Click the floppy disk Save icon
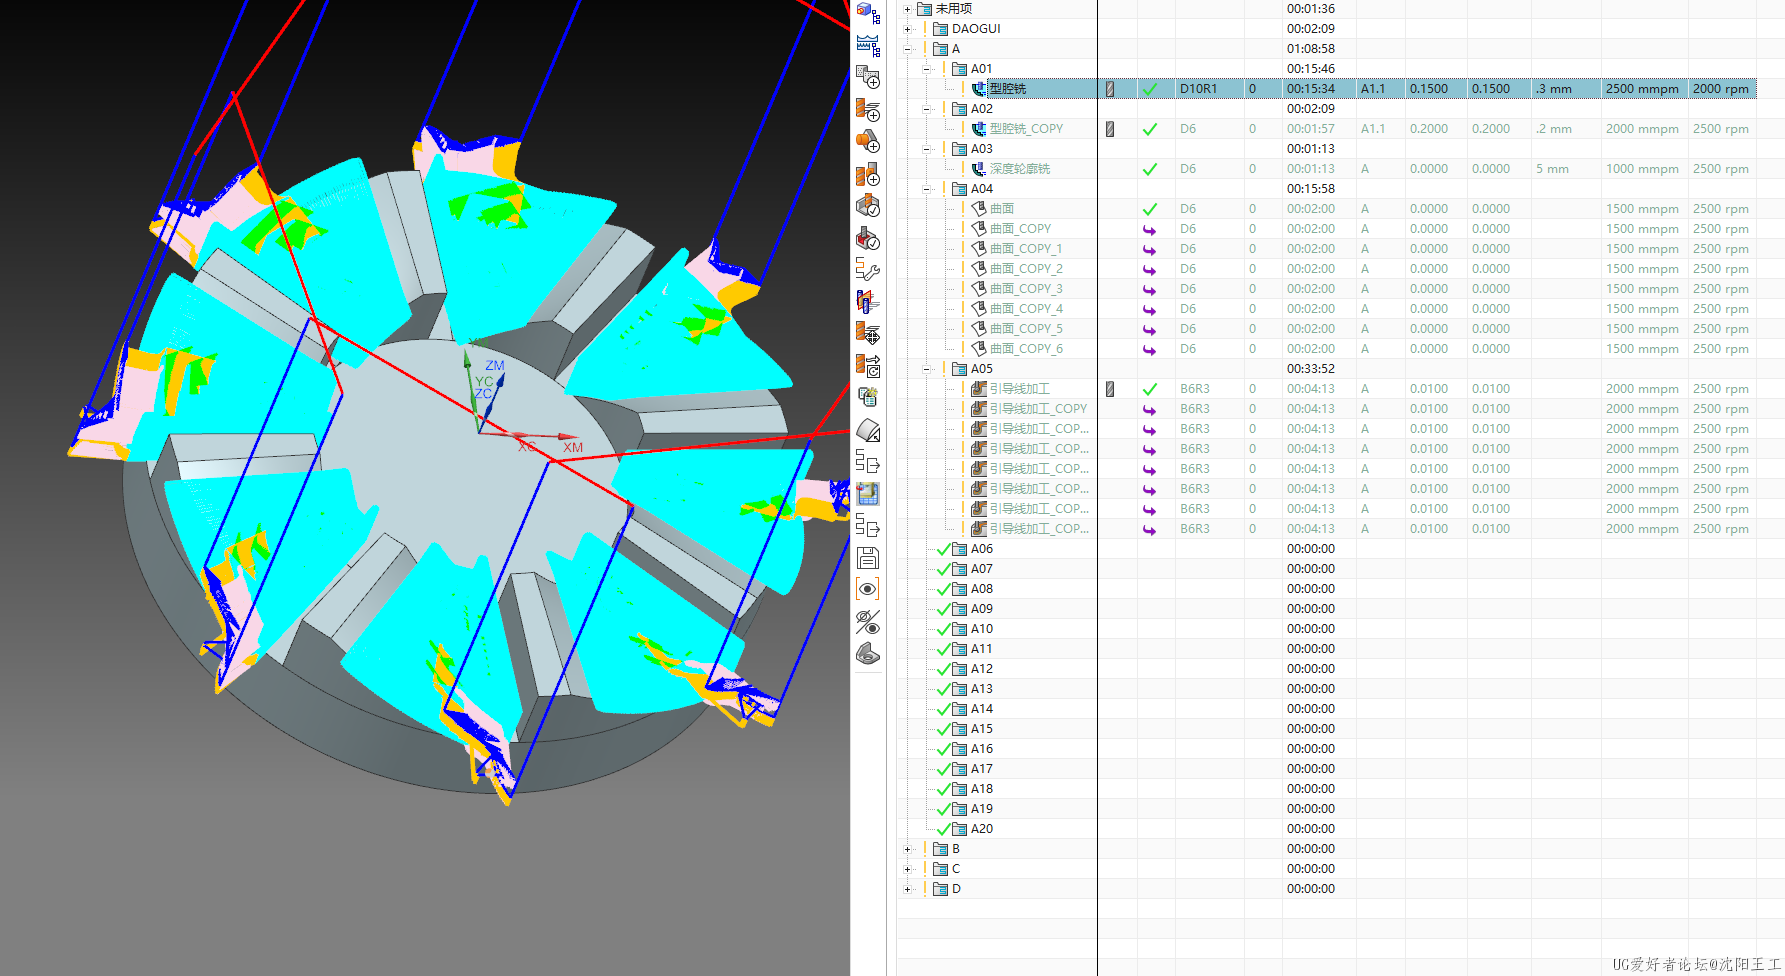1785x976 pixels. [868, 558]
